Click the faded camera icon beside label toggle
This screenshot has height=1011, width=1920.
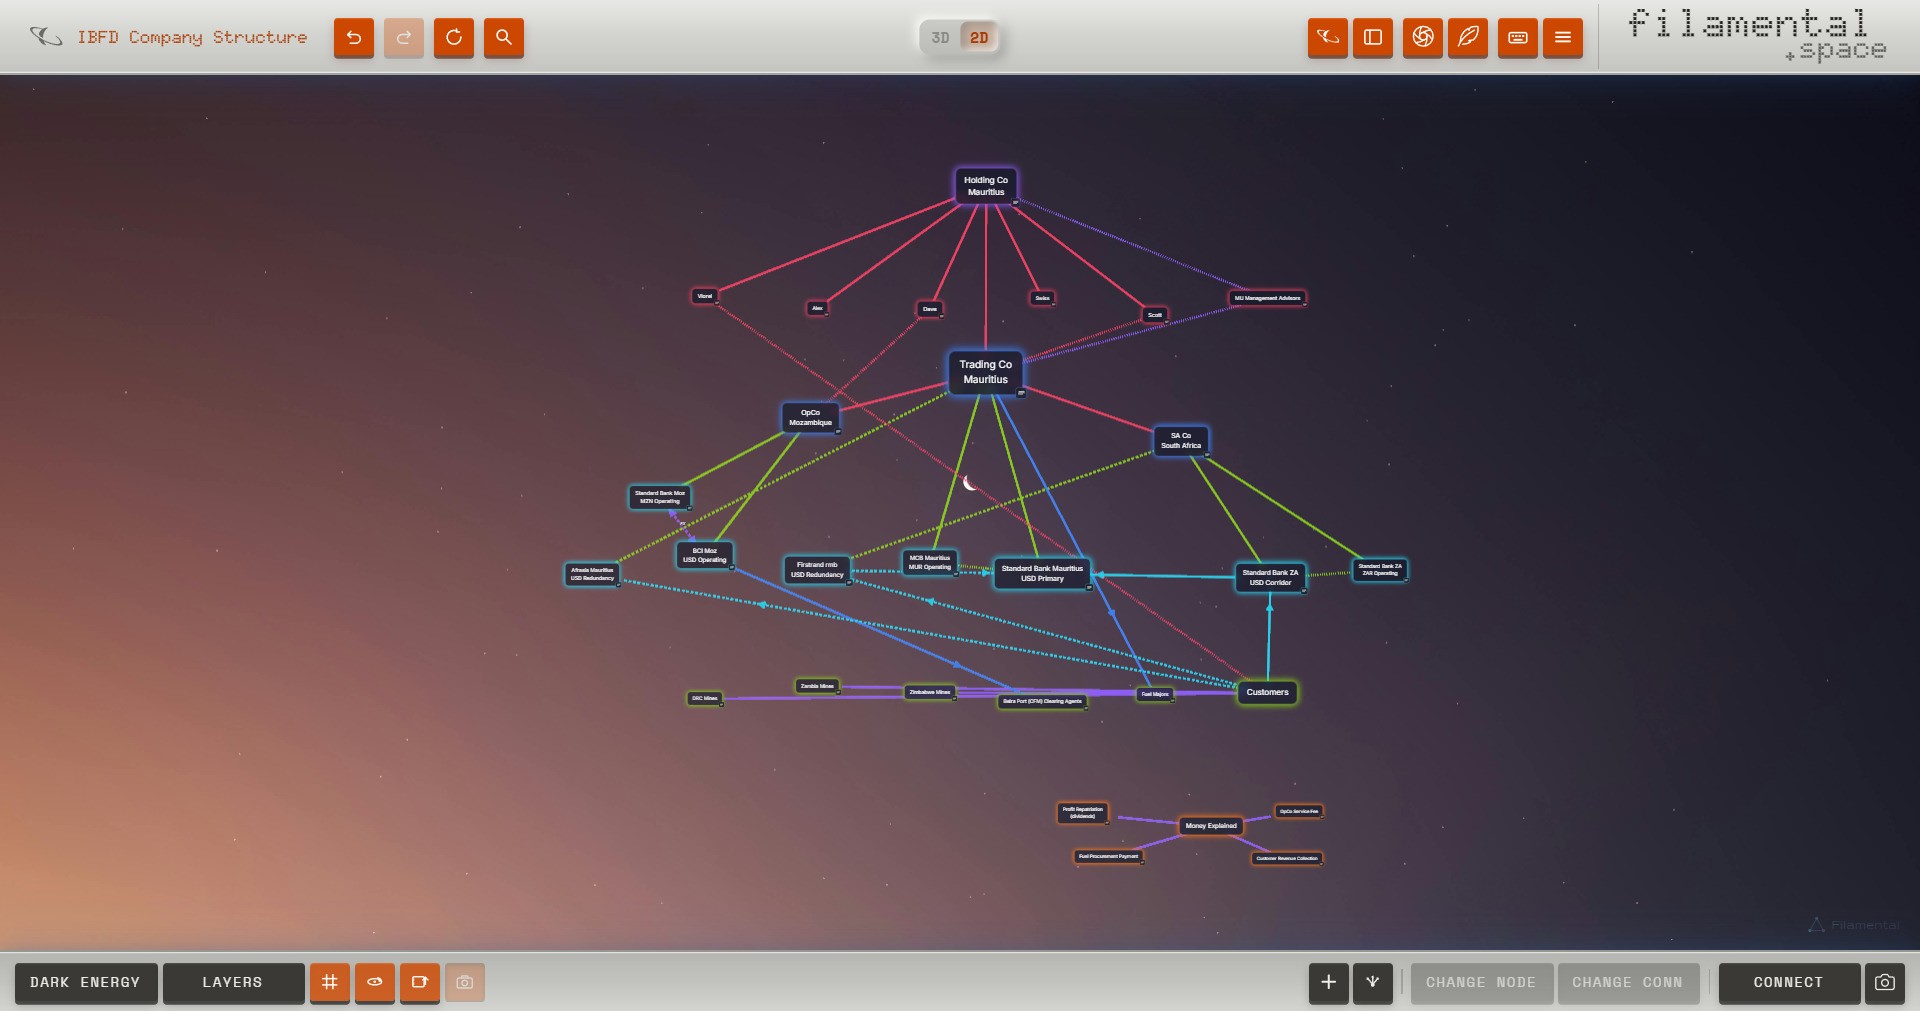pos(464,982)
